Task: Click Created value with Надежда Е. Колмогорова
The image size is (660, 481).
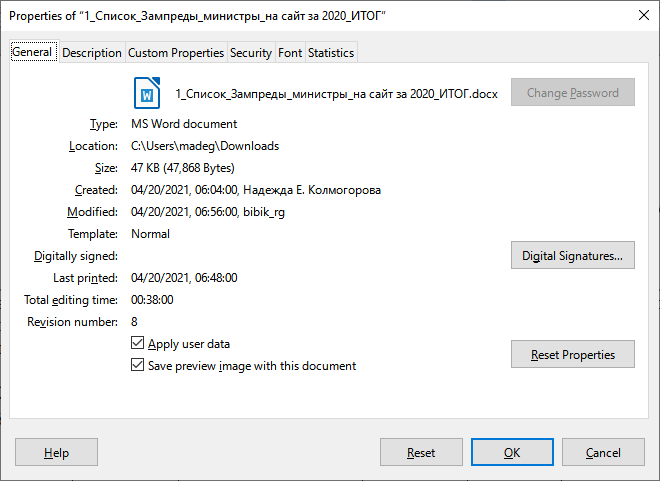Action: 256,190
